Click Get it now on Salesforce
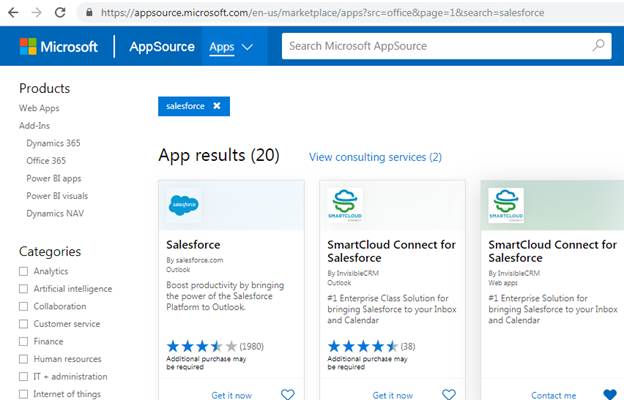Viewport: 624px width, 400px height. (x=231, y=395)
